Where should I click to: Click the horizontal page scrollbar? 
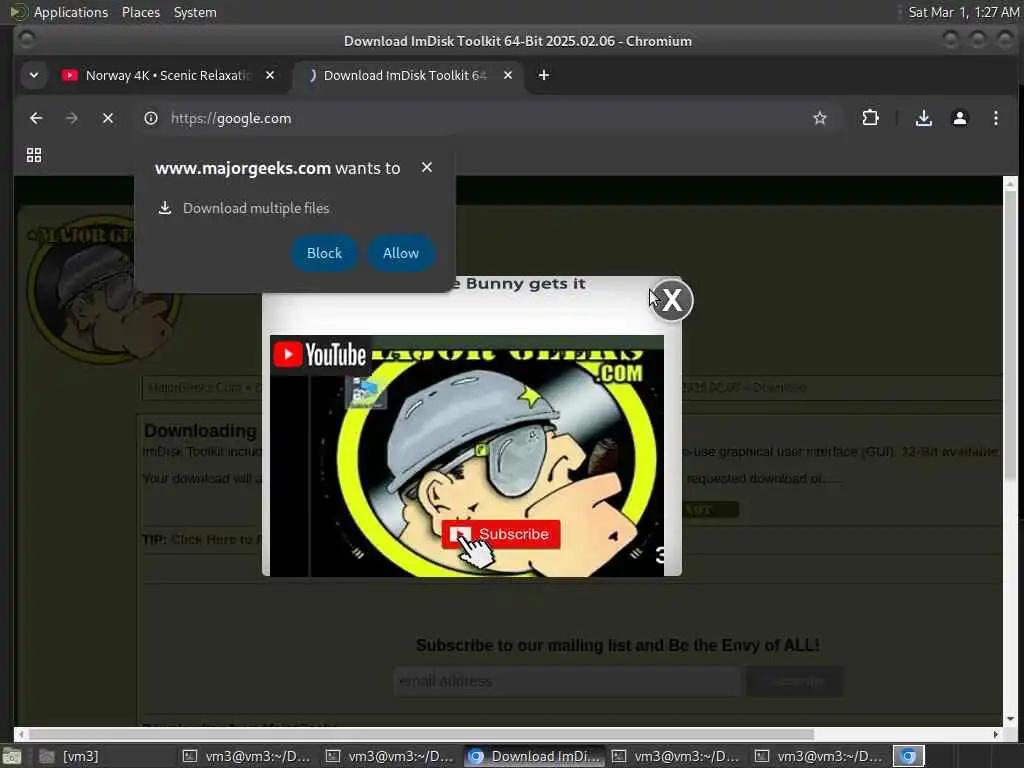click(421, 734)
